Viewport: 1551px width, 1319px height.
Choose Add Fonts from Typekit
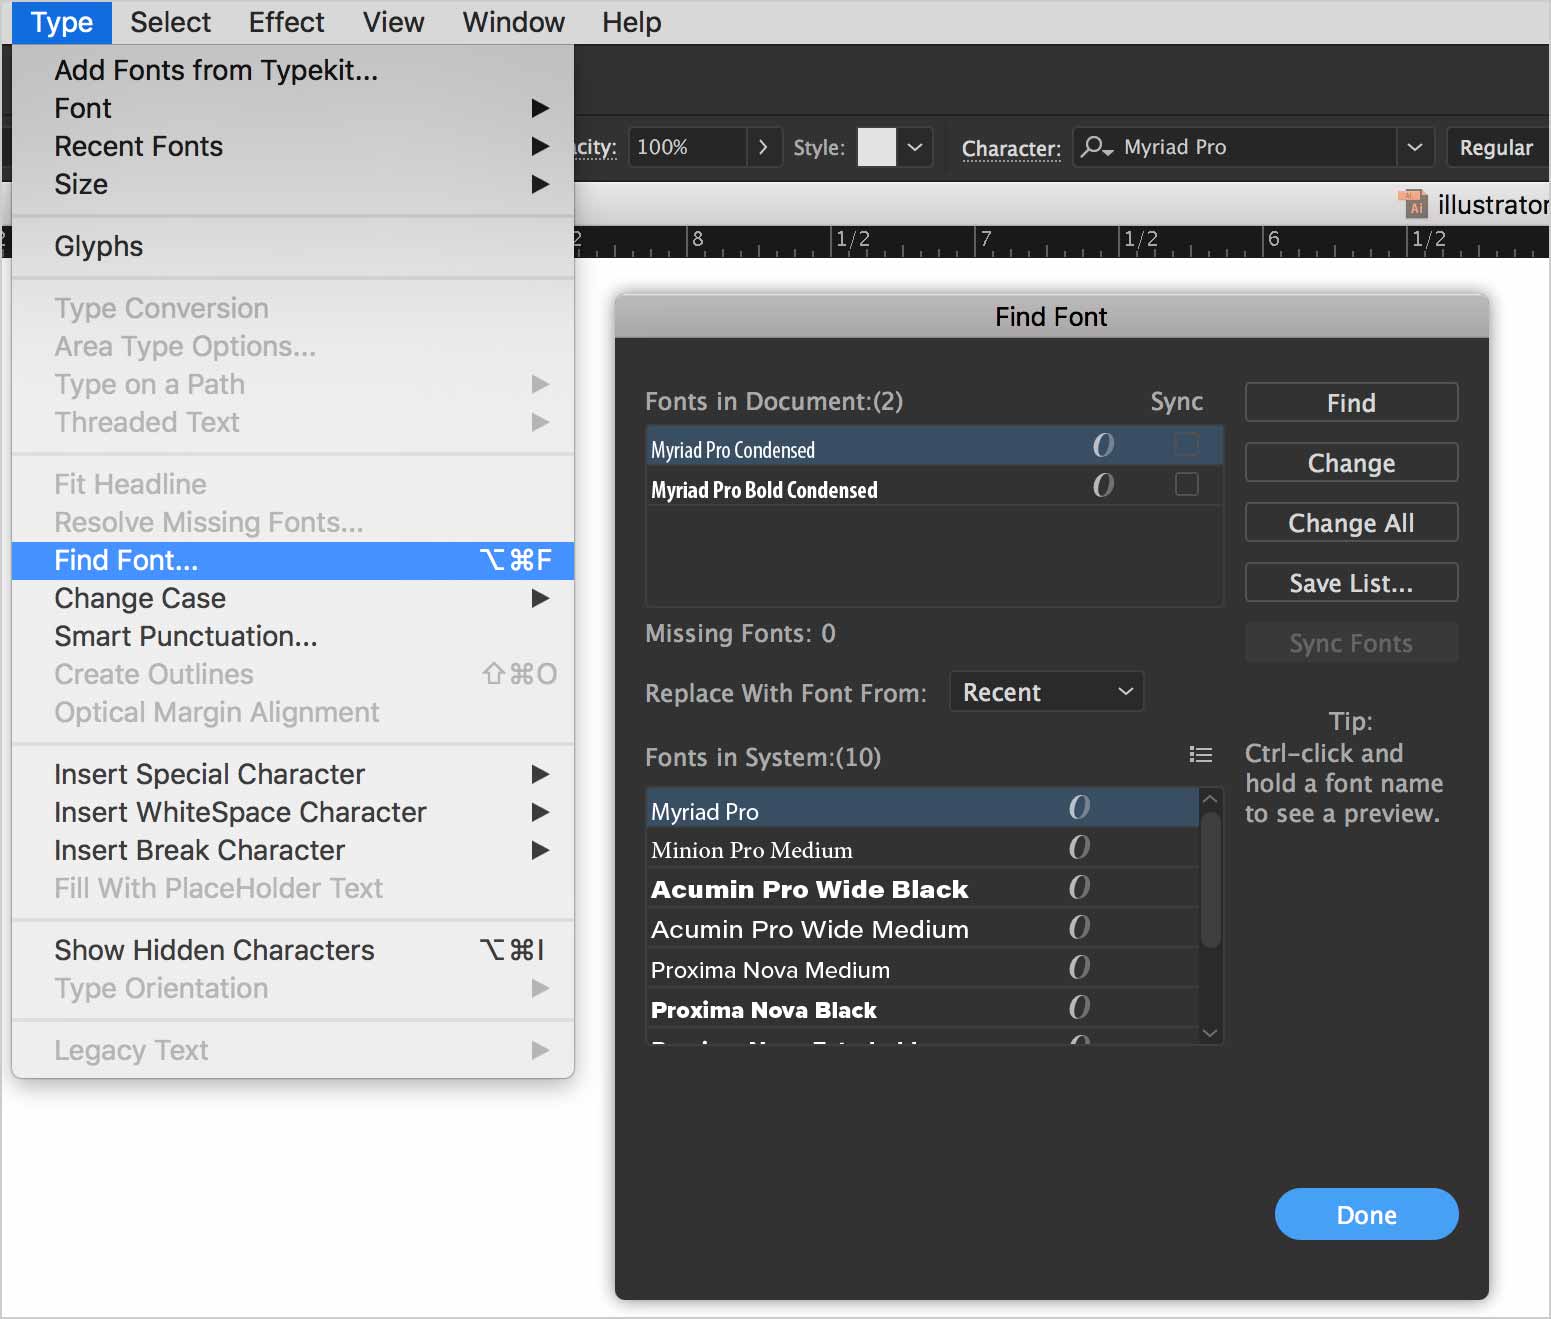(293, 70)
